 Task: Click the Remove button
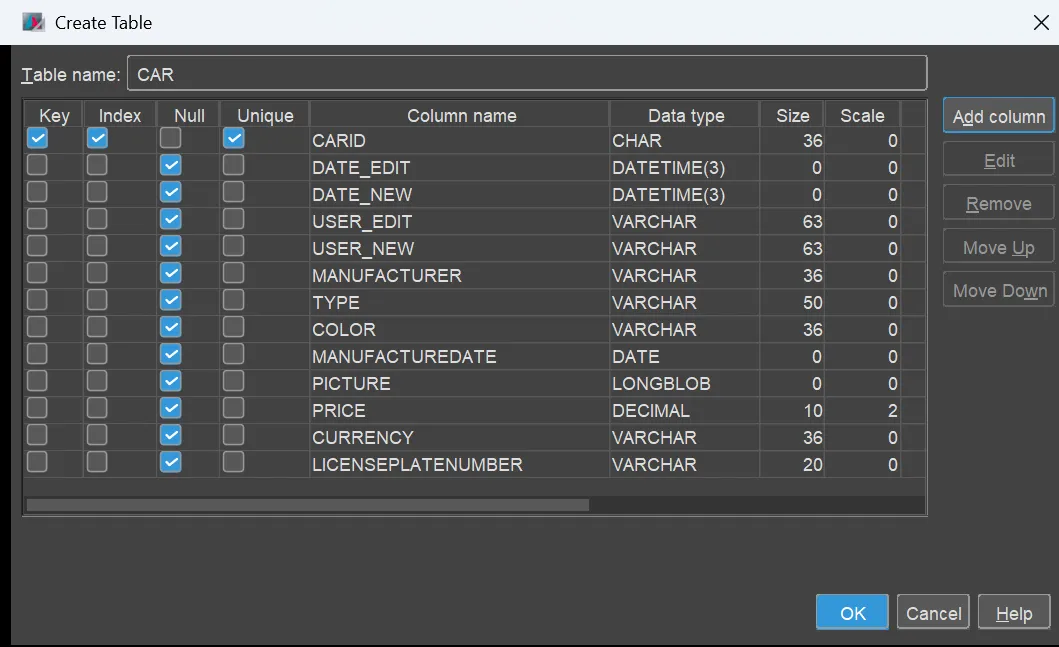coord(998,203)
